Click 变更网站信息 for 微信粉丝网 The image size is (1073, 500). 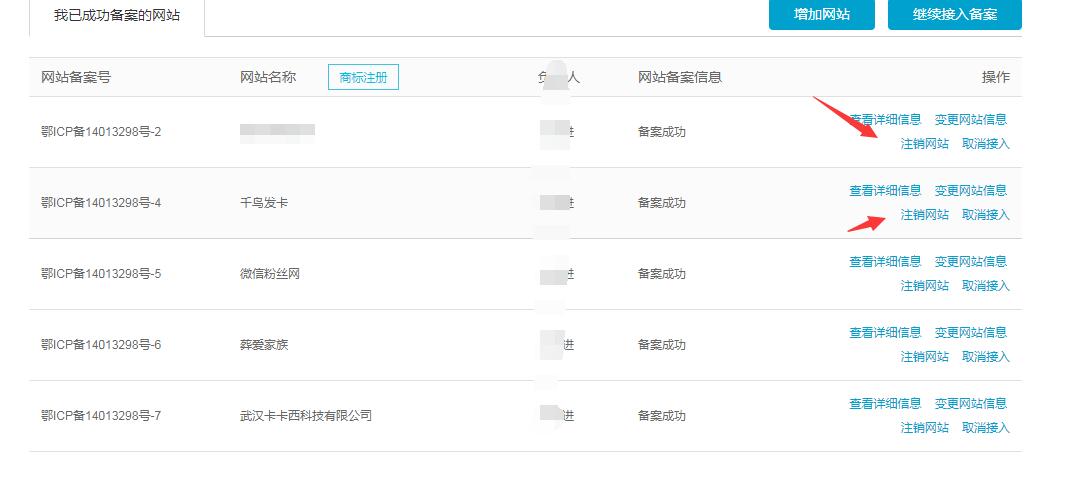[971, 262]
